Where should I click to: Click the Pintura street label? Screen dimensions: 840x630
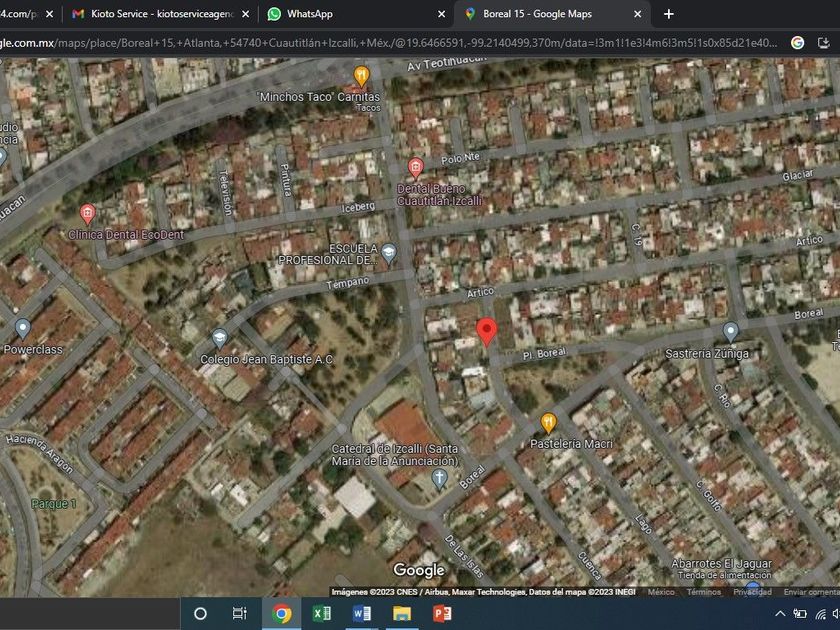(286, 180)
